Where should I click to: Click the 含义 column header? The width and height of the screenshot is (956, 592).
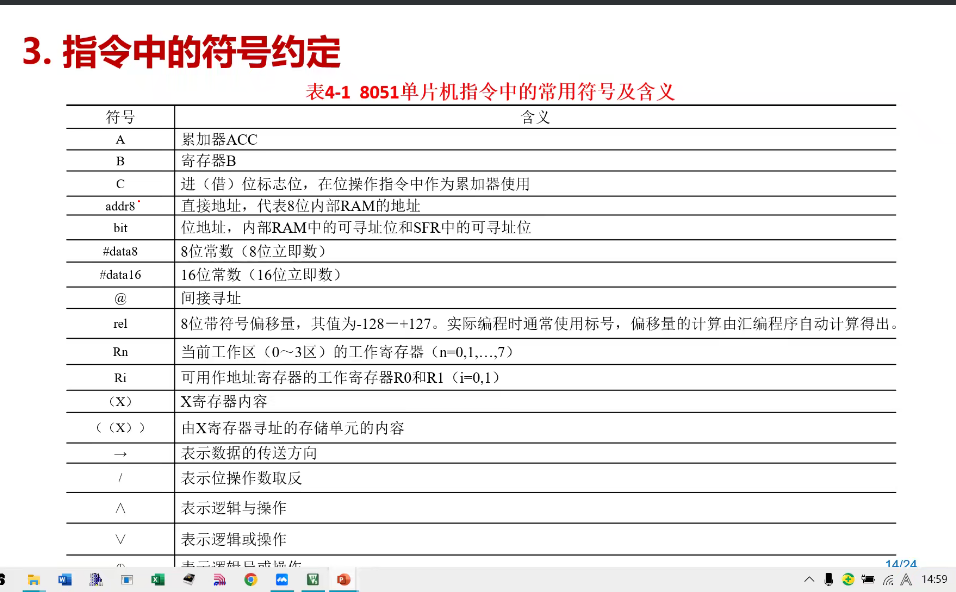pos(535,117)
